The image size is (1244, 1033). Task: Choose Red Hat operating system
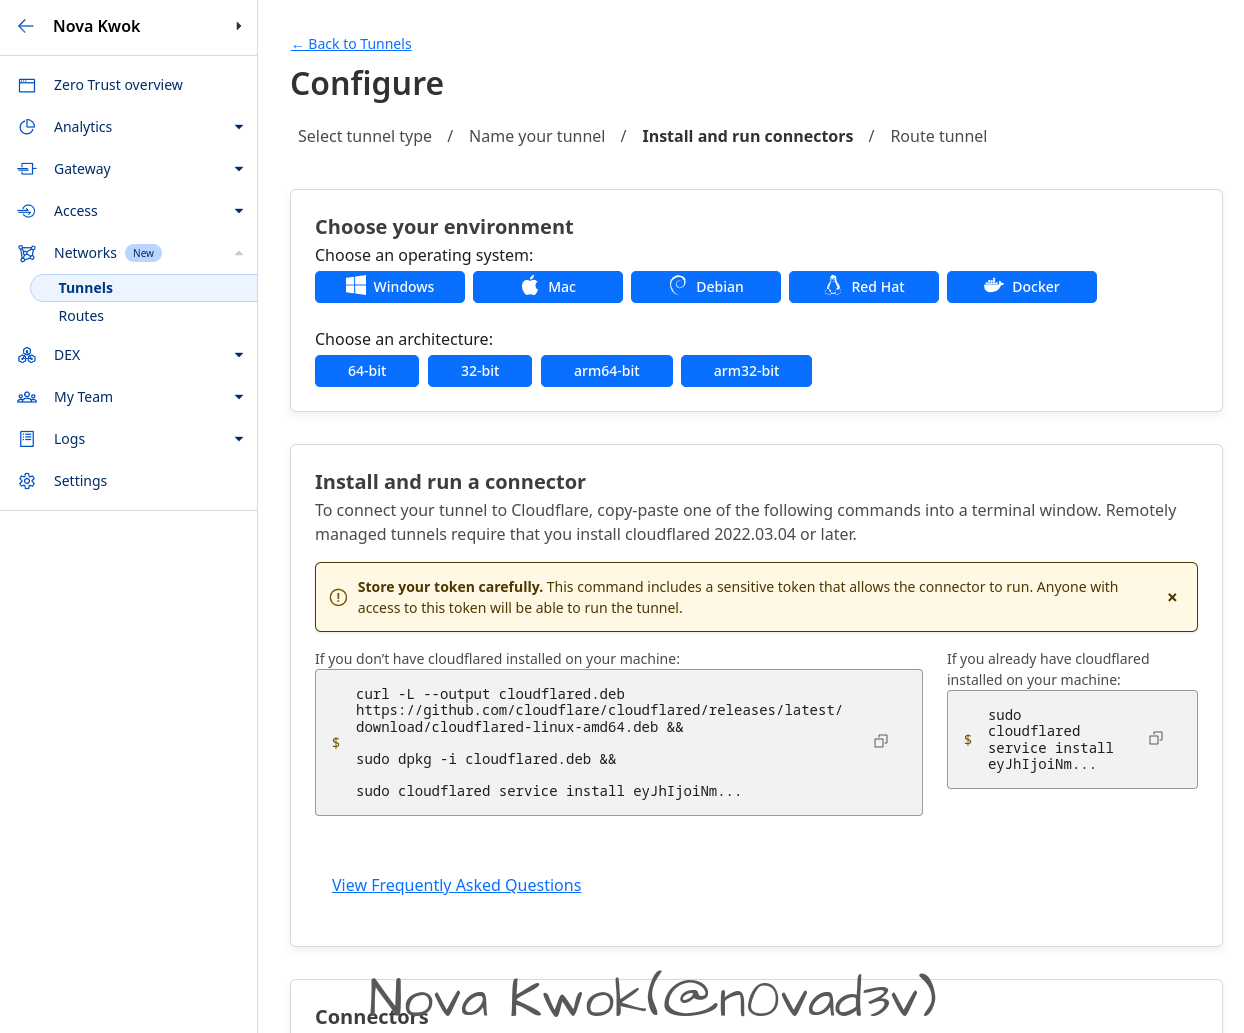tap(864, 287)
